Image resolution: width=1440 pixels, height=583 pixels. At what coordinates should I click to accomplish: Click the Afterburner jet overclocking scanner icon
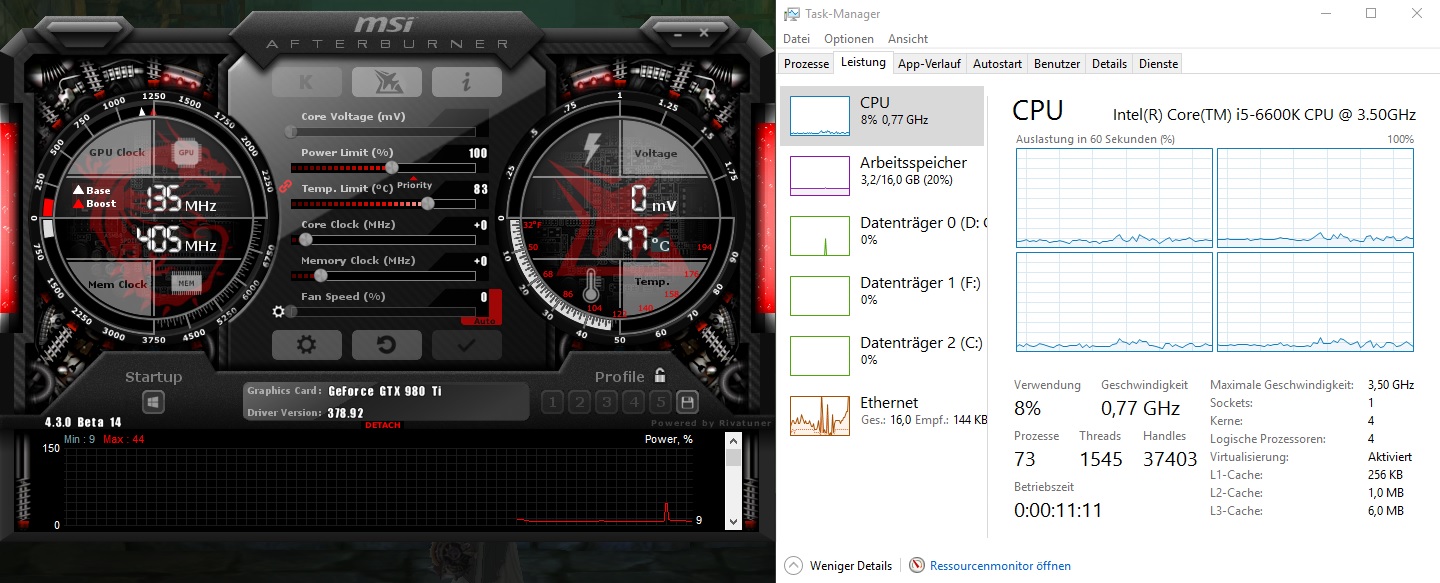386,82
